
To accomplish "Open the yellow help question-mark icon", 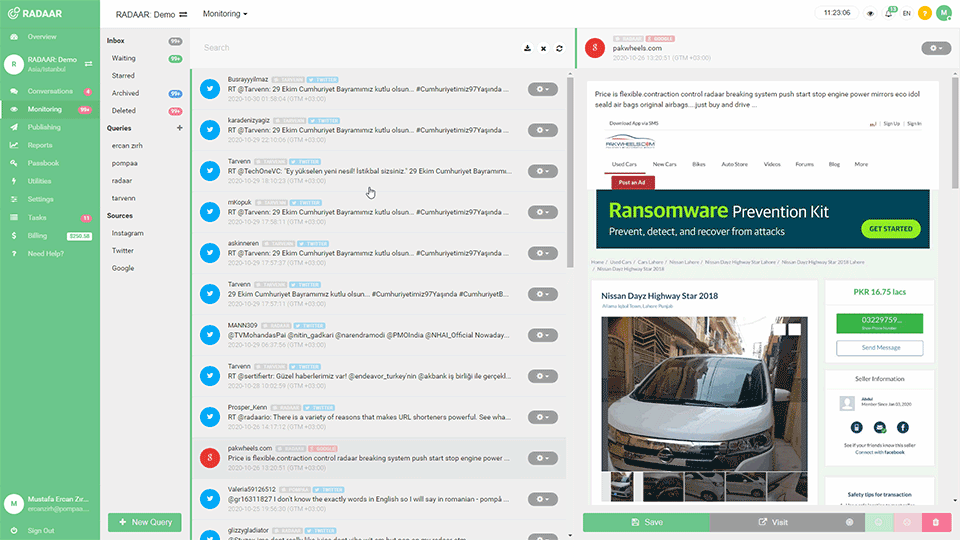I will pyautogui.click(x=924, y=13).
